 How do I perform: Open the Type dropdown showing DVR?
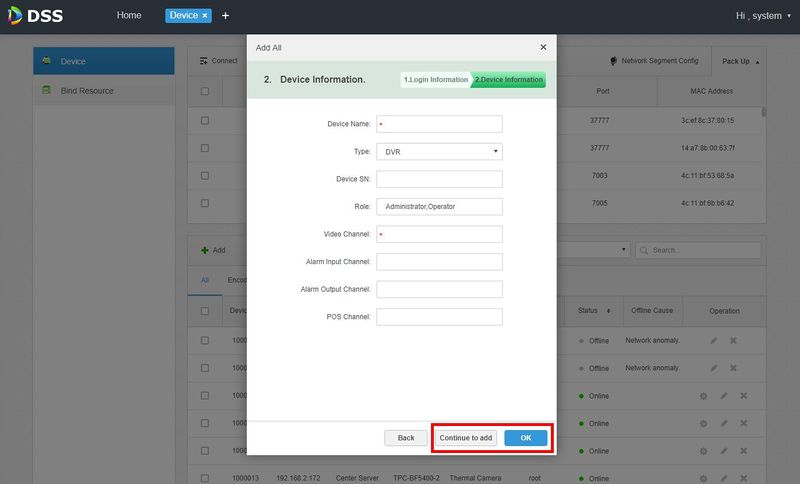click(439, 151)
